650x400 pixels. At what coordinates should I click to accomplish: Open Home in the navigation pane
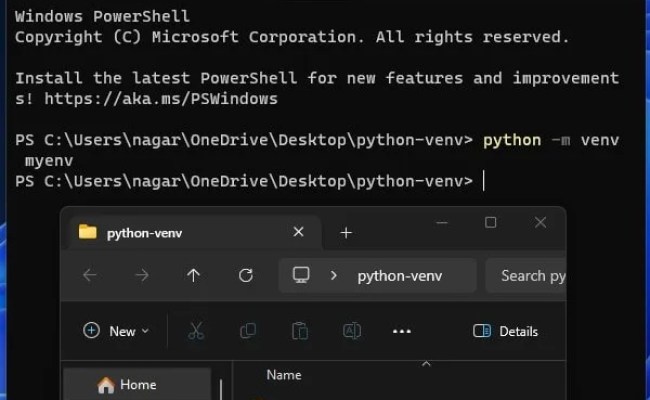coord(137,385)
